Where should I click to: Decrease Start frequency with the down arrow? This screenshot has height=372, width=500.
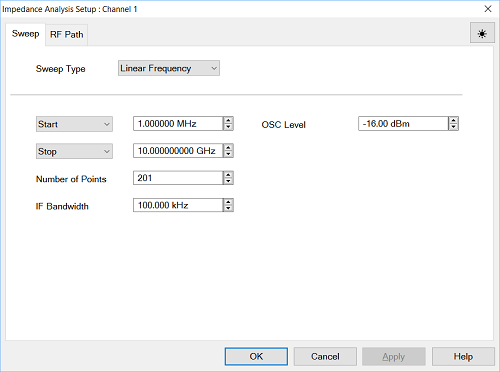coord(228,127)
